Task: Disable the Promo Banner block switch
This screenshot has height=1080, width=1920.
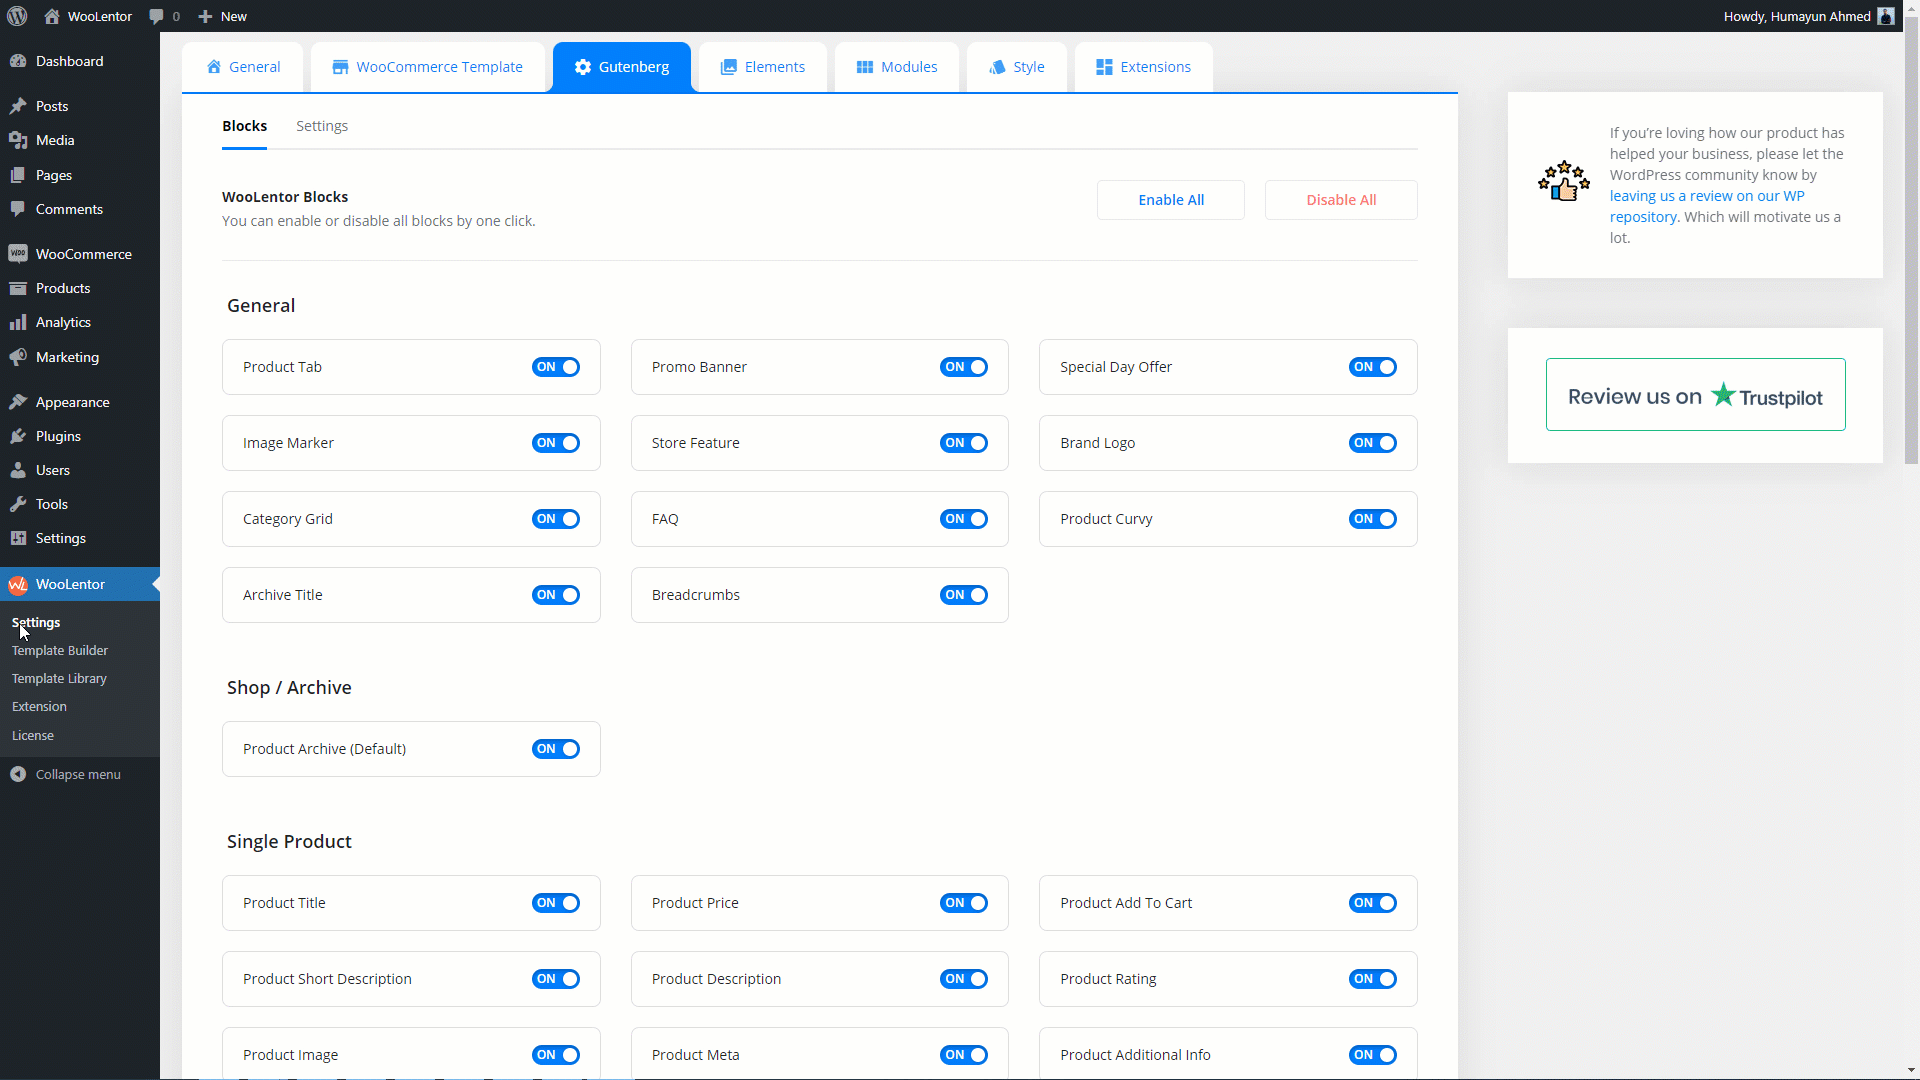Action: [963, 367]
